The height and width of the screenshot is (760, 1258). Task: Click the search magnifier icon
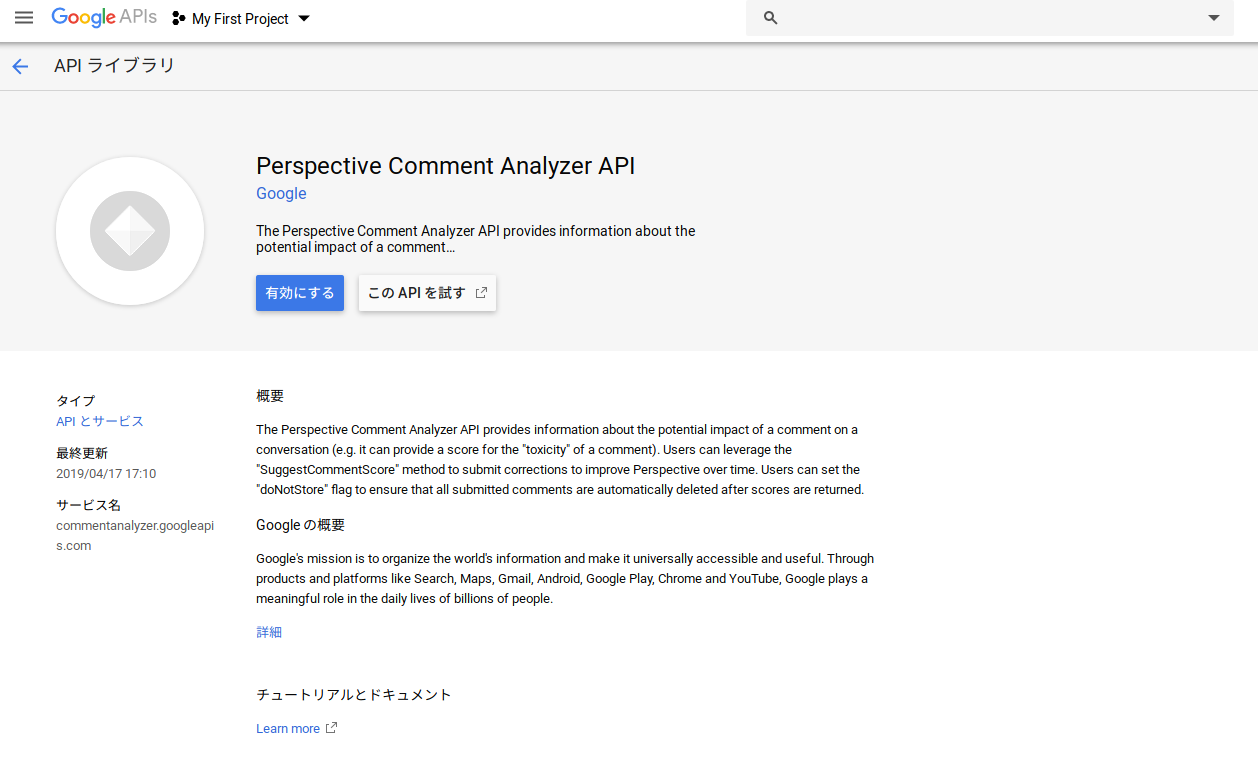[x=770, y=18]
